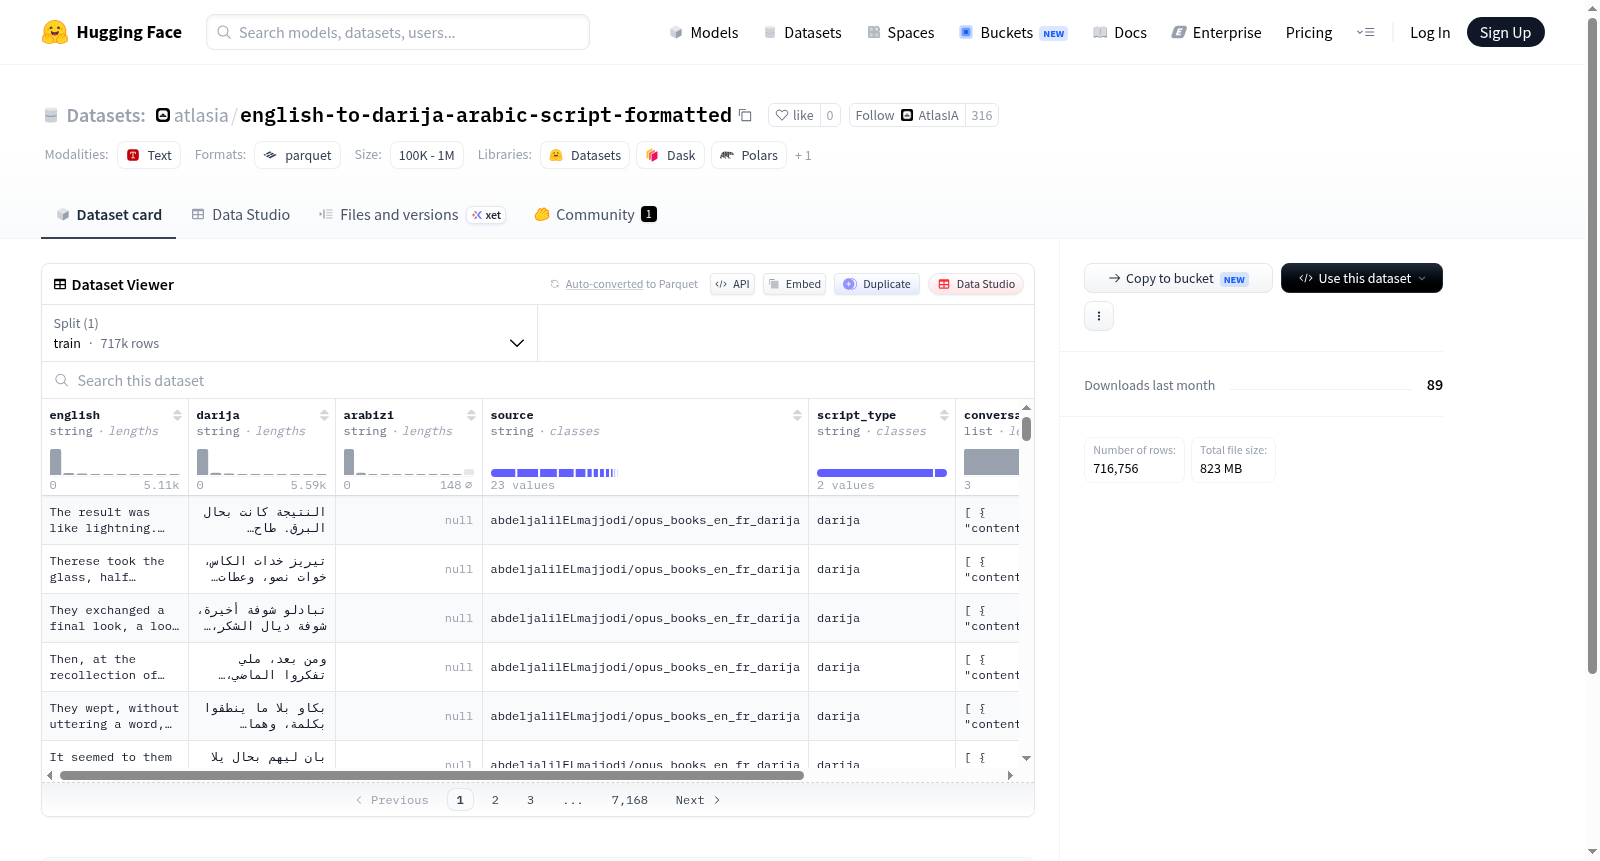
Task: Click the darija lengths histogram
Action: [262, 462]
